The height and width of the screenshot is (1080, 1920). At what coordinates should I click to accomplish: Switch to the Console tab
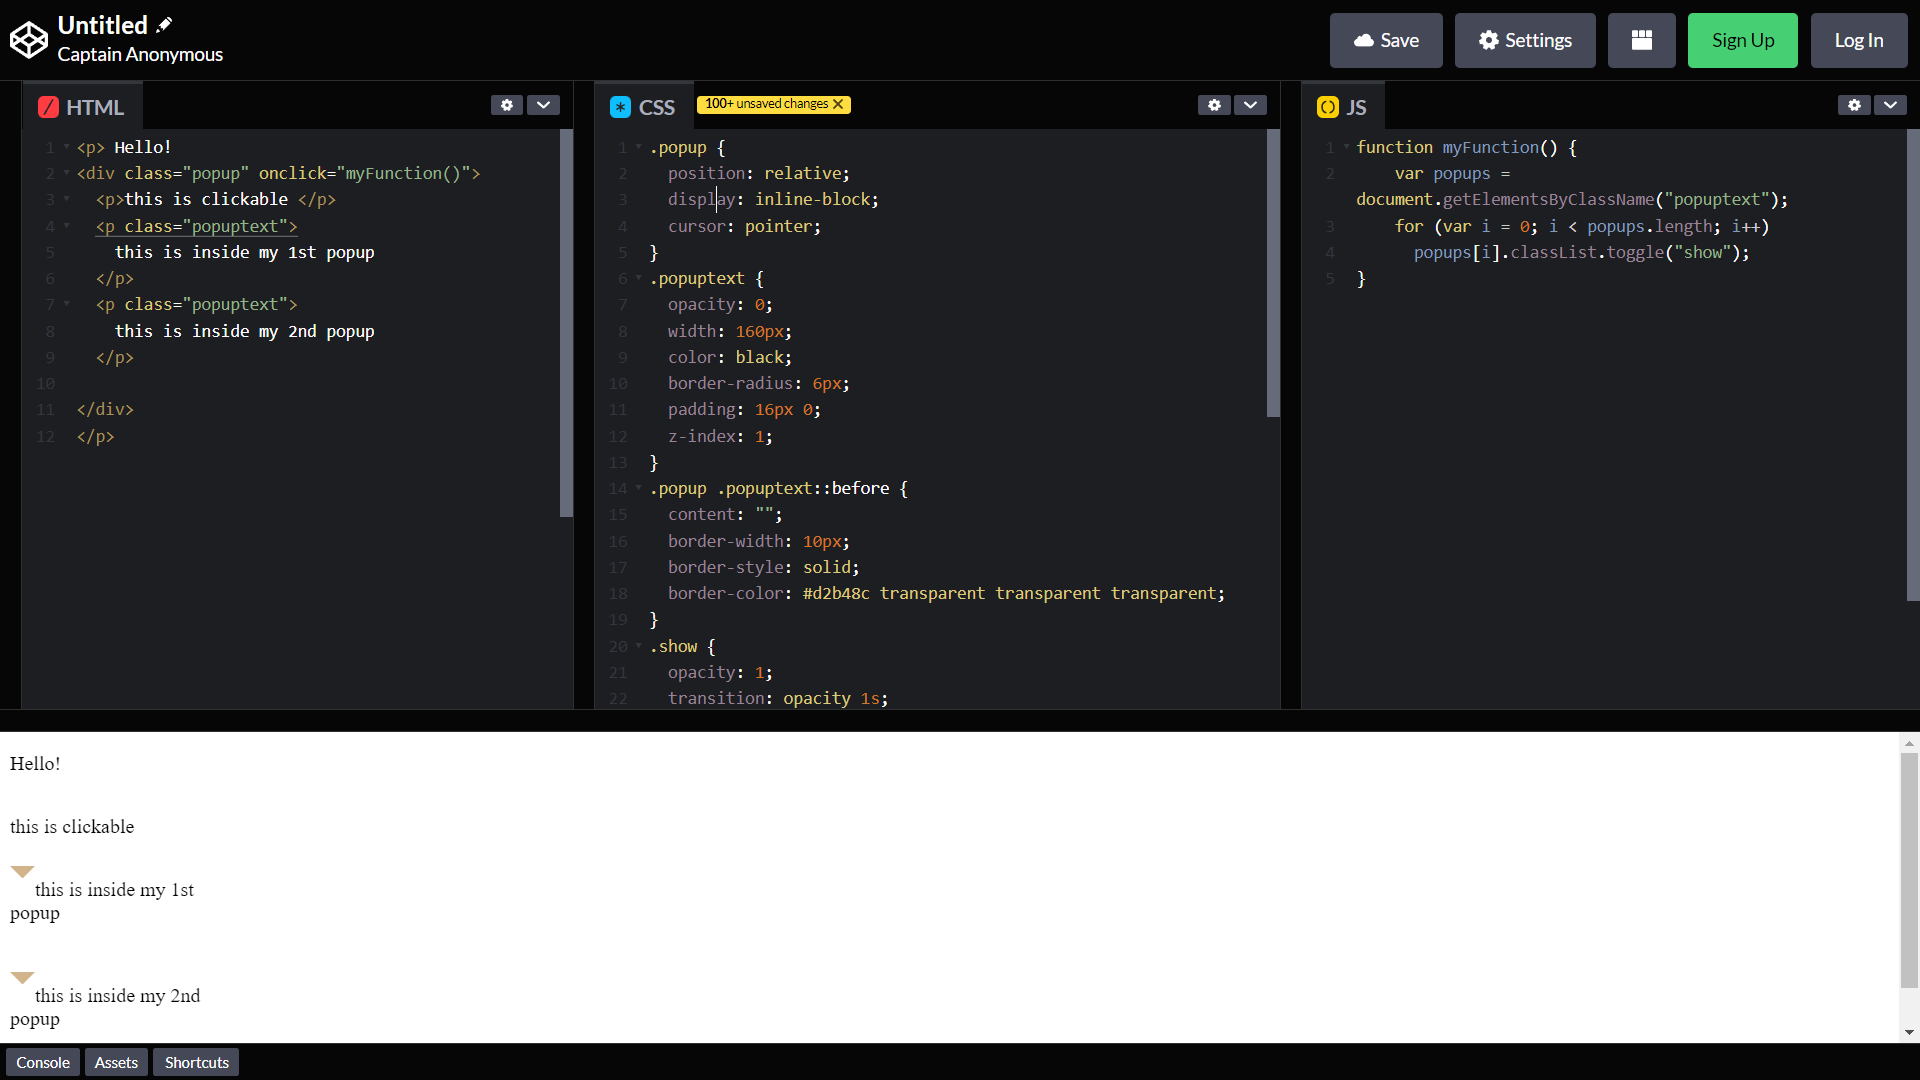coord(45,1062)
